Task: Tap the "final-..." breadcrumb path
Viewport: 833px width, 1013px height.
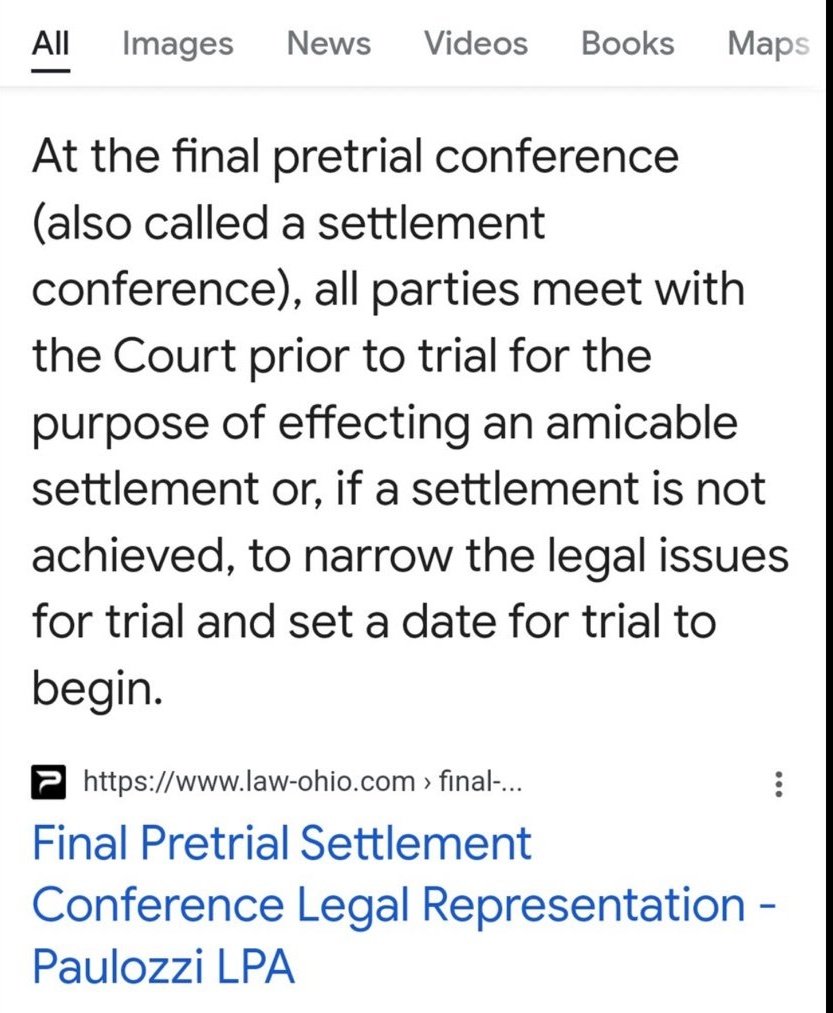Action: 487,781
